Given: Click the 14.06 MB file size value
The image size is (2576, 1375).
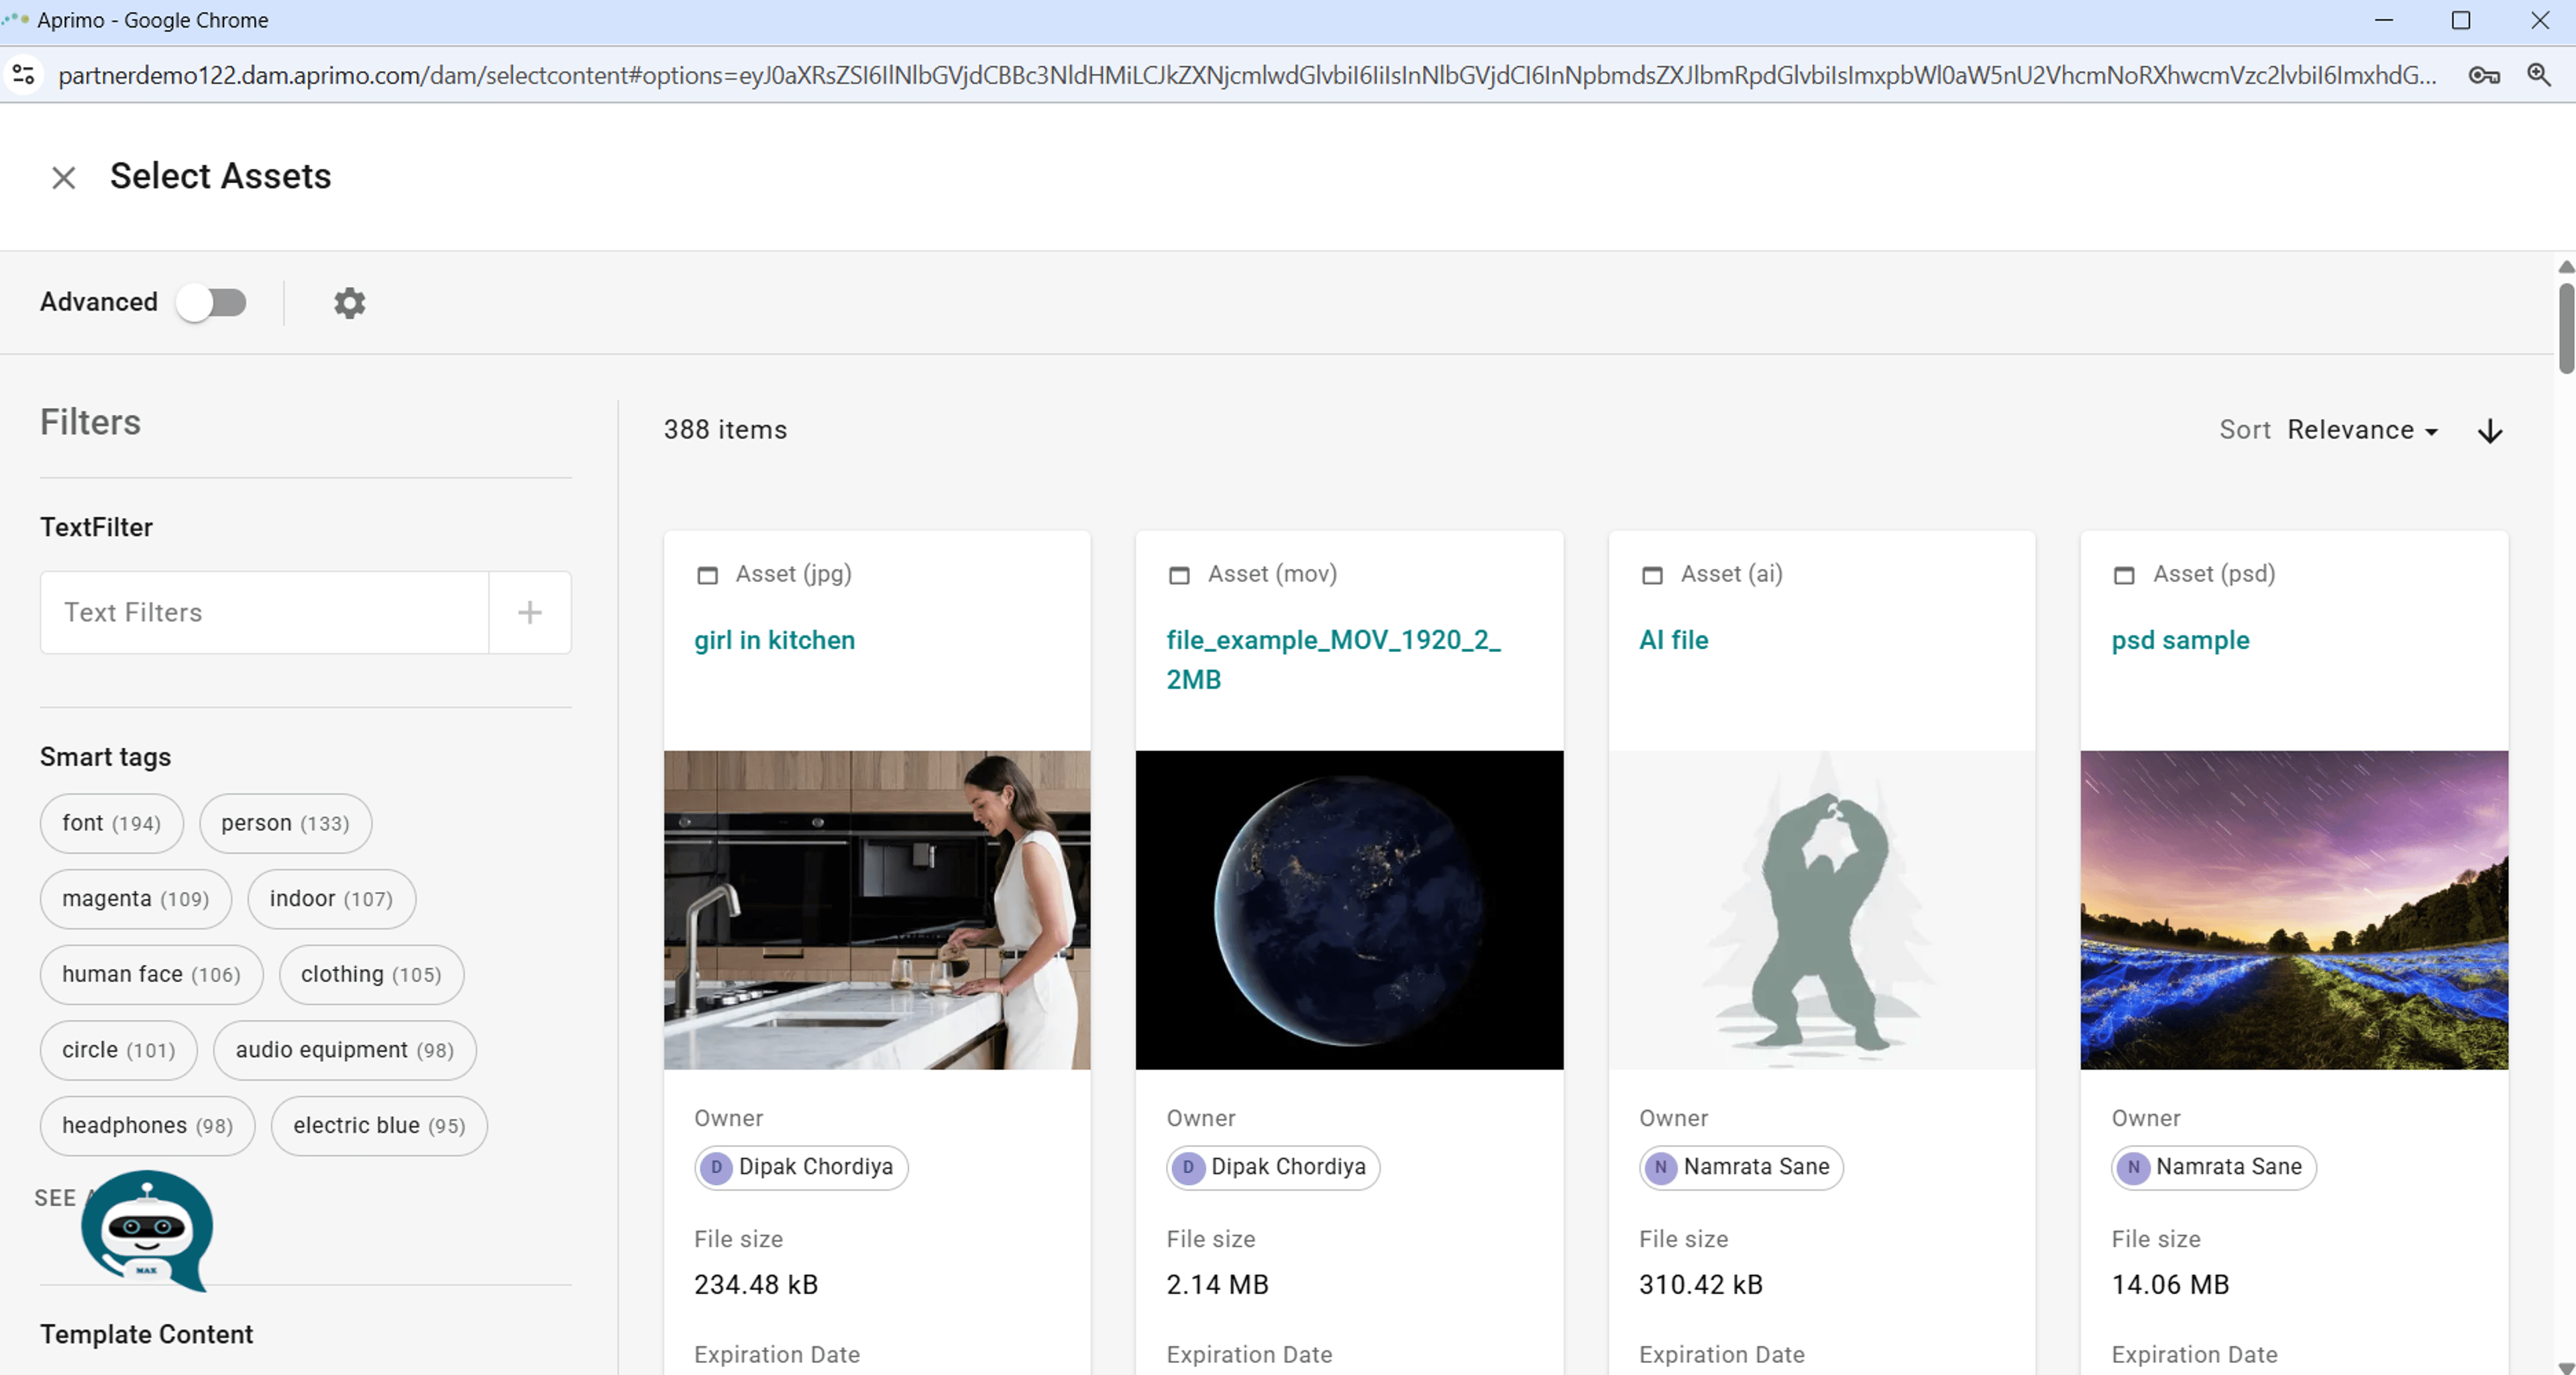Looking at the screenshot, I should 2170,1284.
